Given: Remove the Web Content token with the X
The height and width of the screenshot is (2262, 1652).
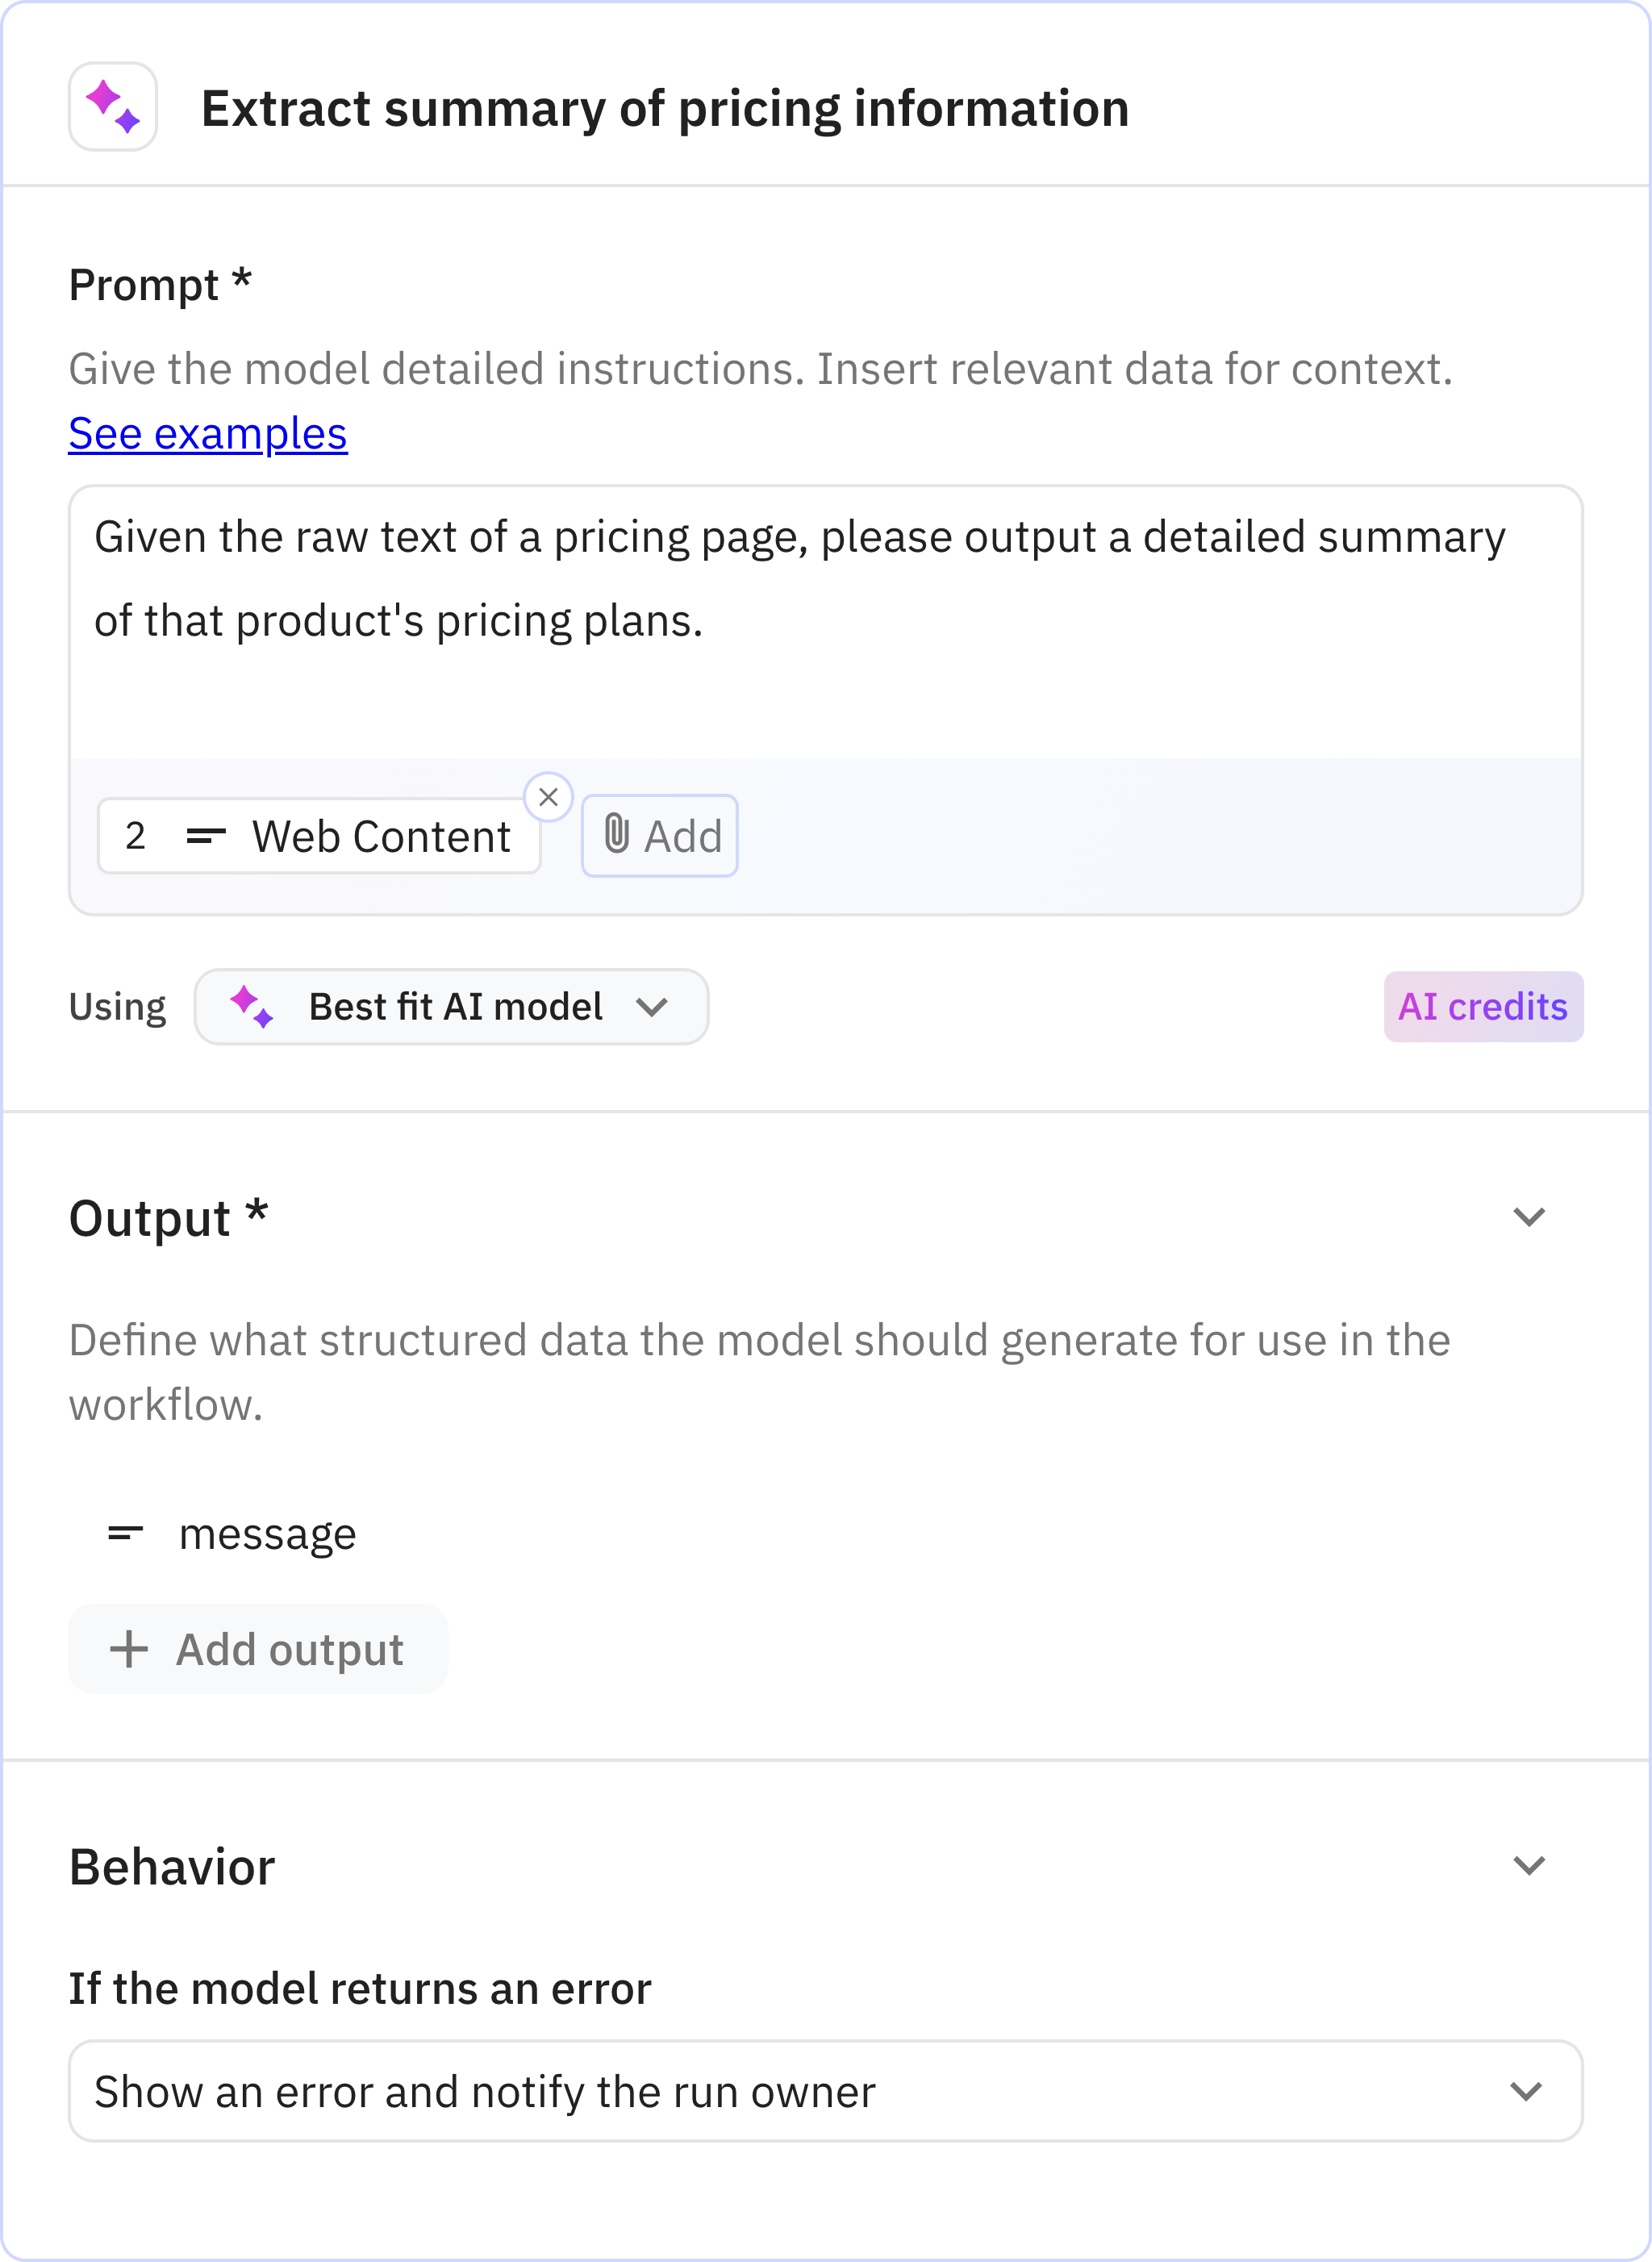Looking at the screenshot, I should pos(548,796).
